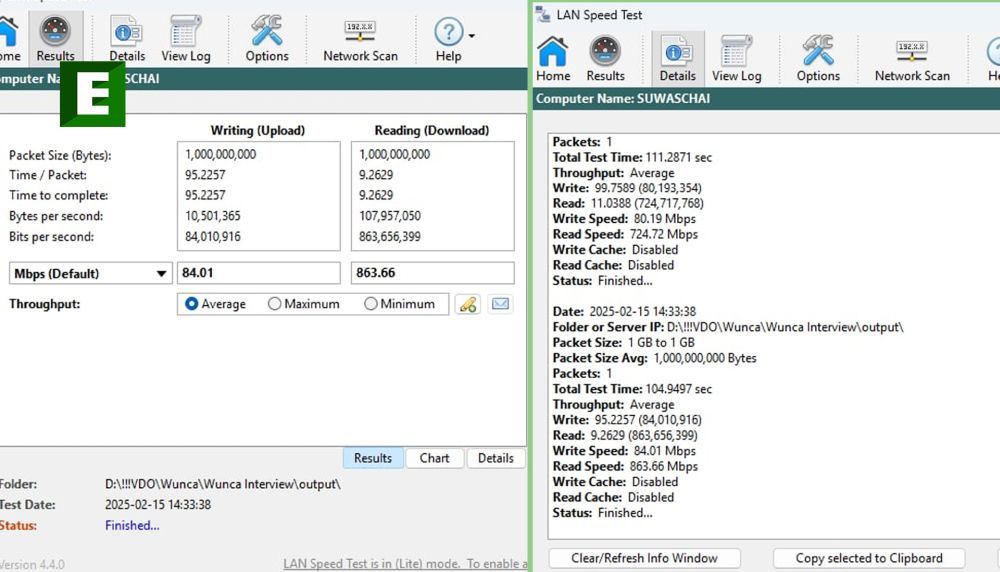The image size is (1000, 572).
Task: Click the email envelope icon beside Throughput
Action: point(501,304)
